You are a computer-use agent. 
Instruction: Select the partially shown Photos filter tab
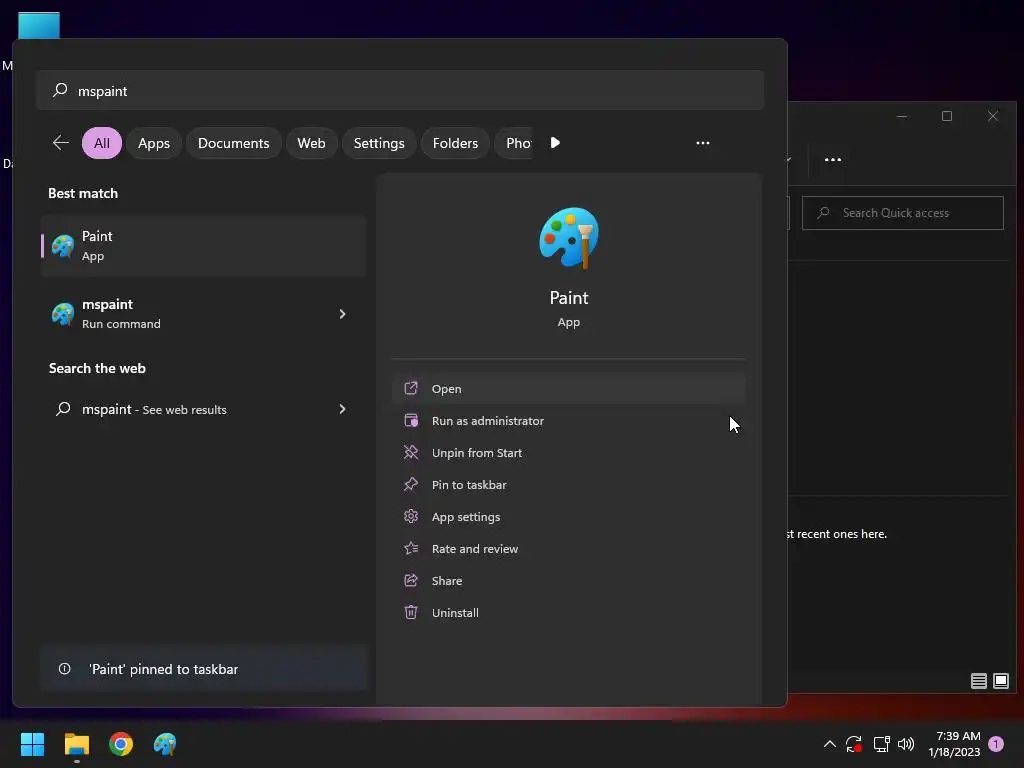[514, 143]
